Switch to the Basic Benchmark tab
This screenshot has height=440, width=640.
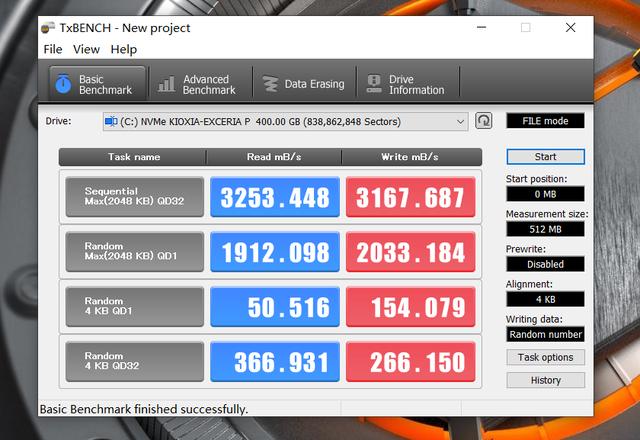[97, 84]
